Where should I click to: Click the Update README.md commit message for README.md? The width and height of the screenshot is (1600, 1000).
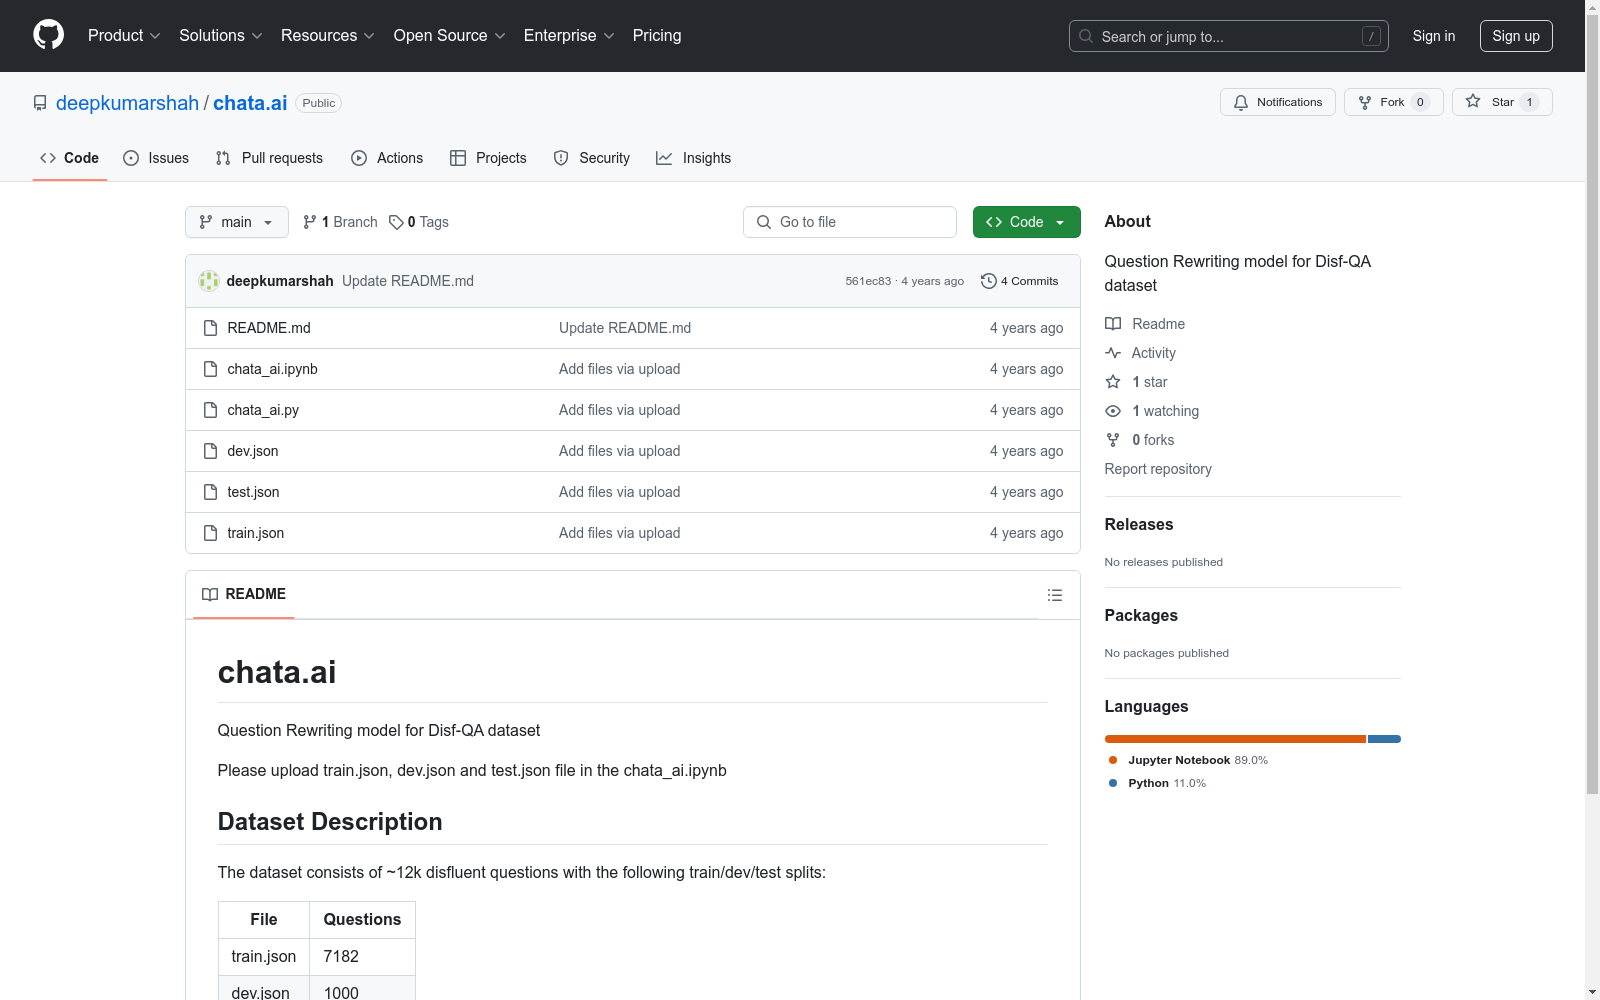tap(625, 328)
